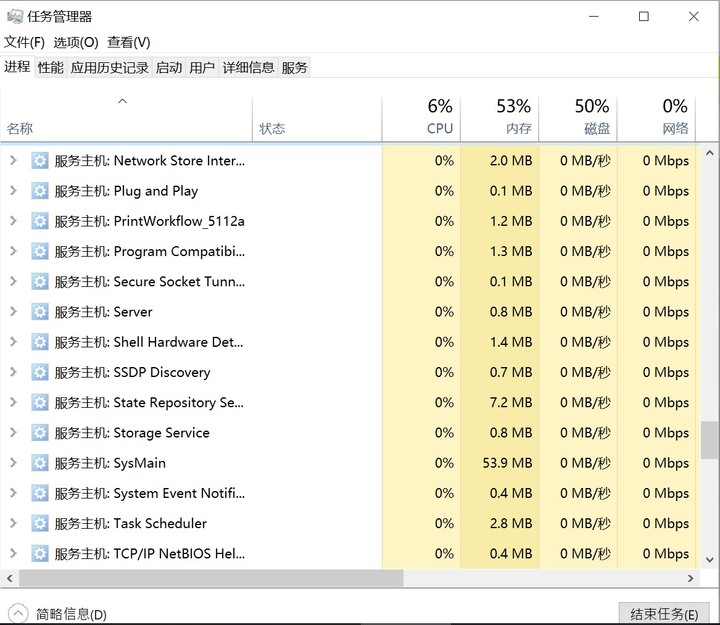Viewport: 720px width, 625px height.
Task: Click gear icon of PrintWorkflow_5112a row
Action: point(40,221)
